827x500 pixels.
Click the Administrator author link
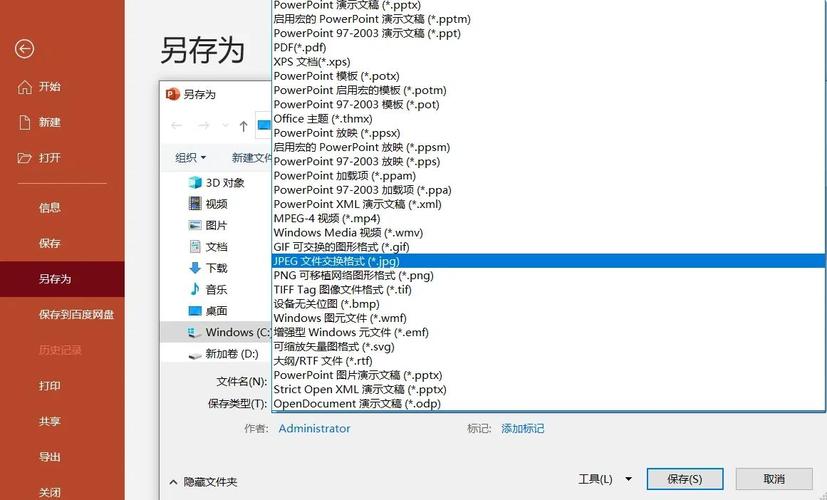point(314,428)
